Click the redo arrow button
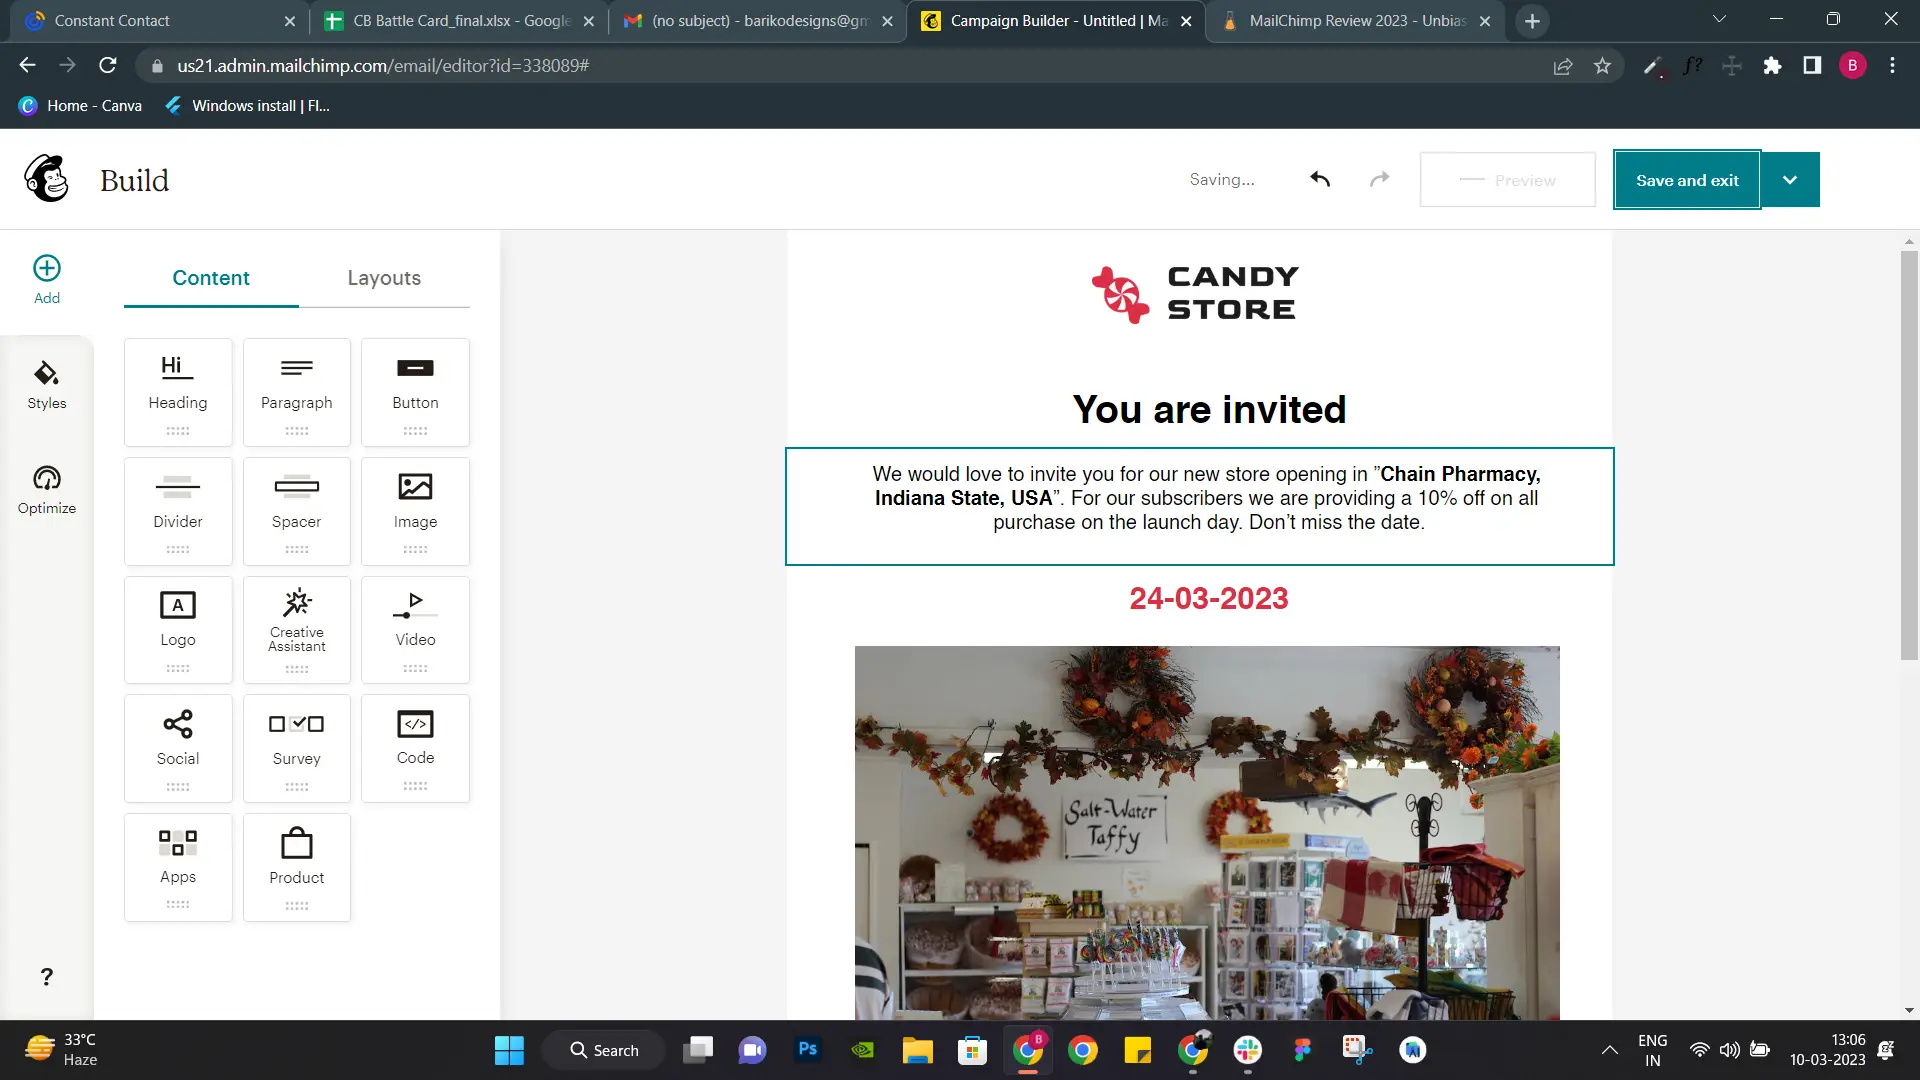 click(1379, 179)
